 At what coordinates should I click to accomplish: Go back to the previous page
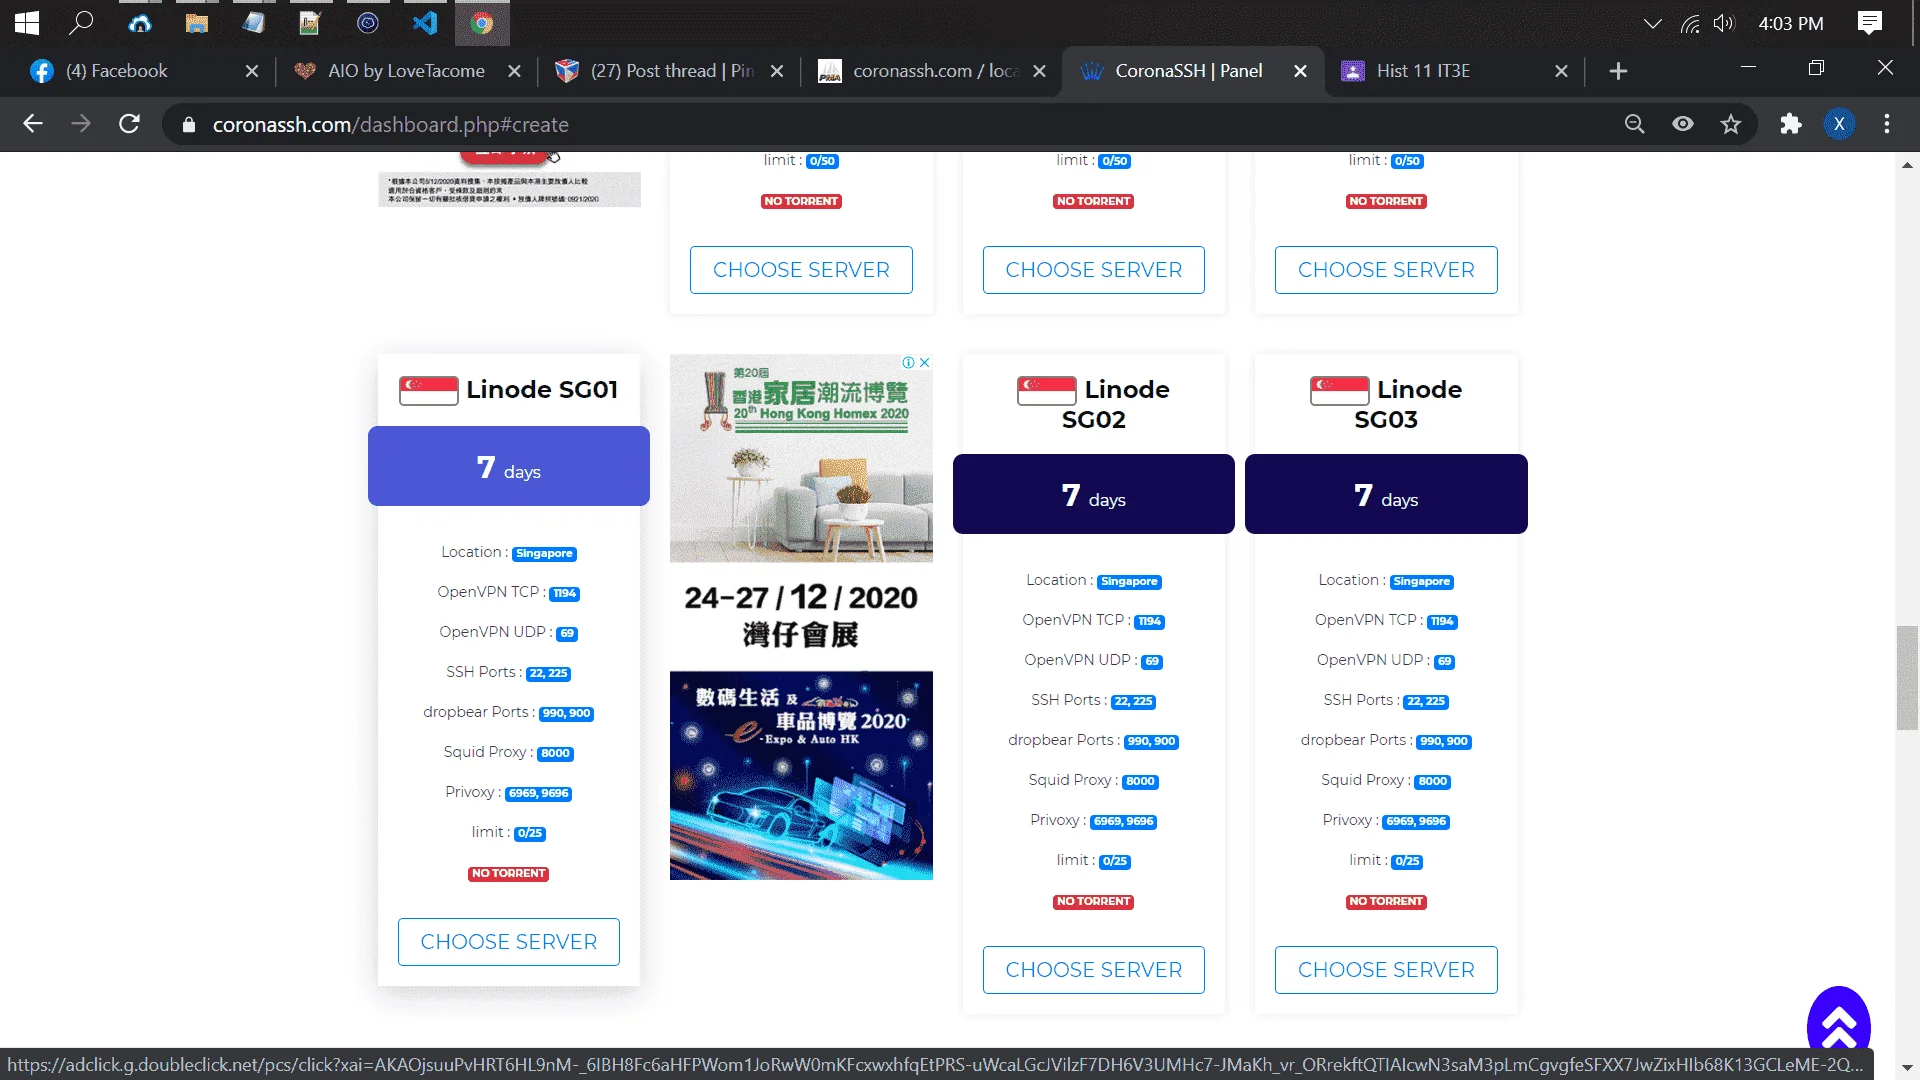33,124
